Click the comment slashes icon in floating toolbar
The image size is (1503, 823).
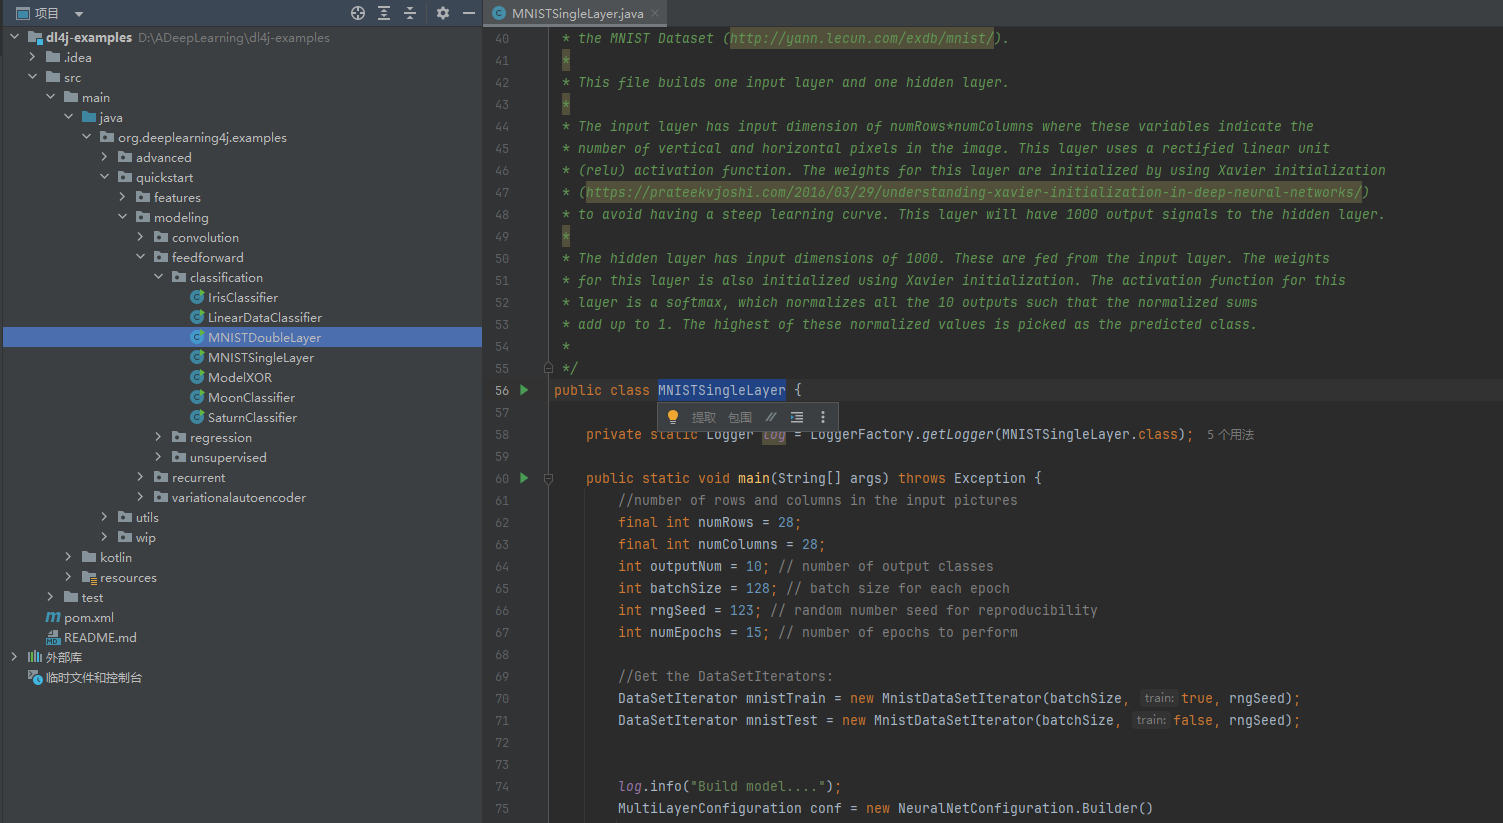[770, 417]
